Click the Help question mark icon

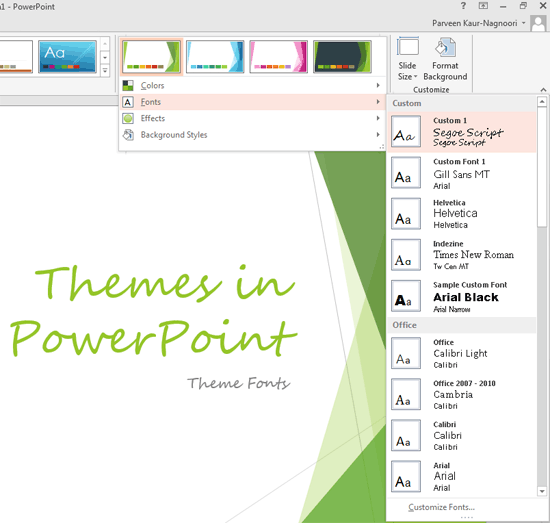click(x=463, y=6)
